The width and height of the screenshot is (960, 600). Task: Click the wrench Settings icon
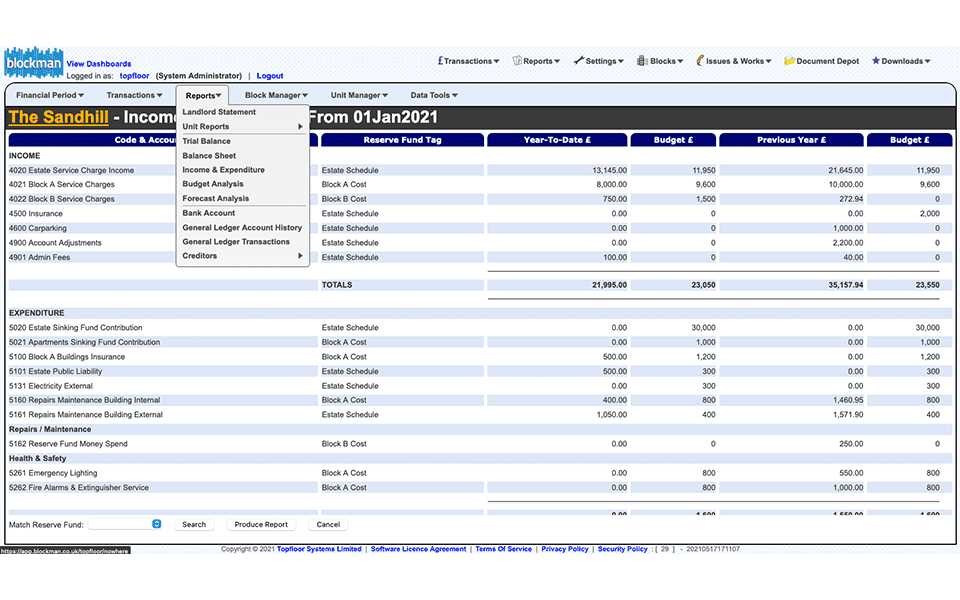(x=579, y=61)
